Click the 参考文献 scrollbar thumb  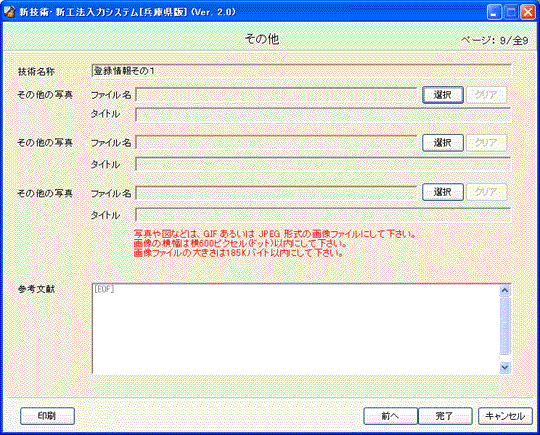(x=505, y=325)
